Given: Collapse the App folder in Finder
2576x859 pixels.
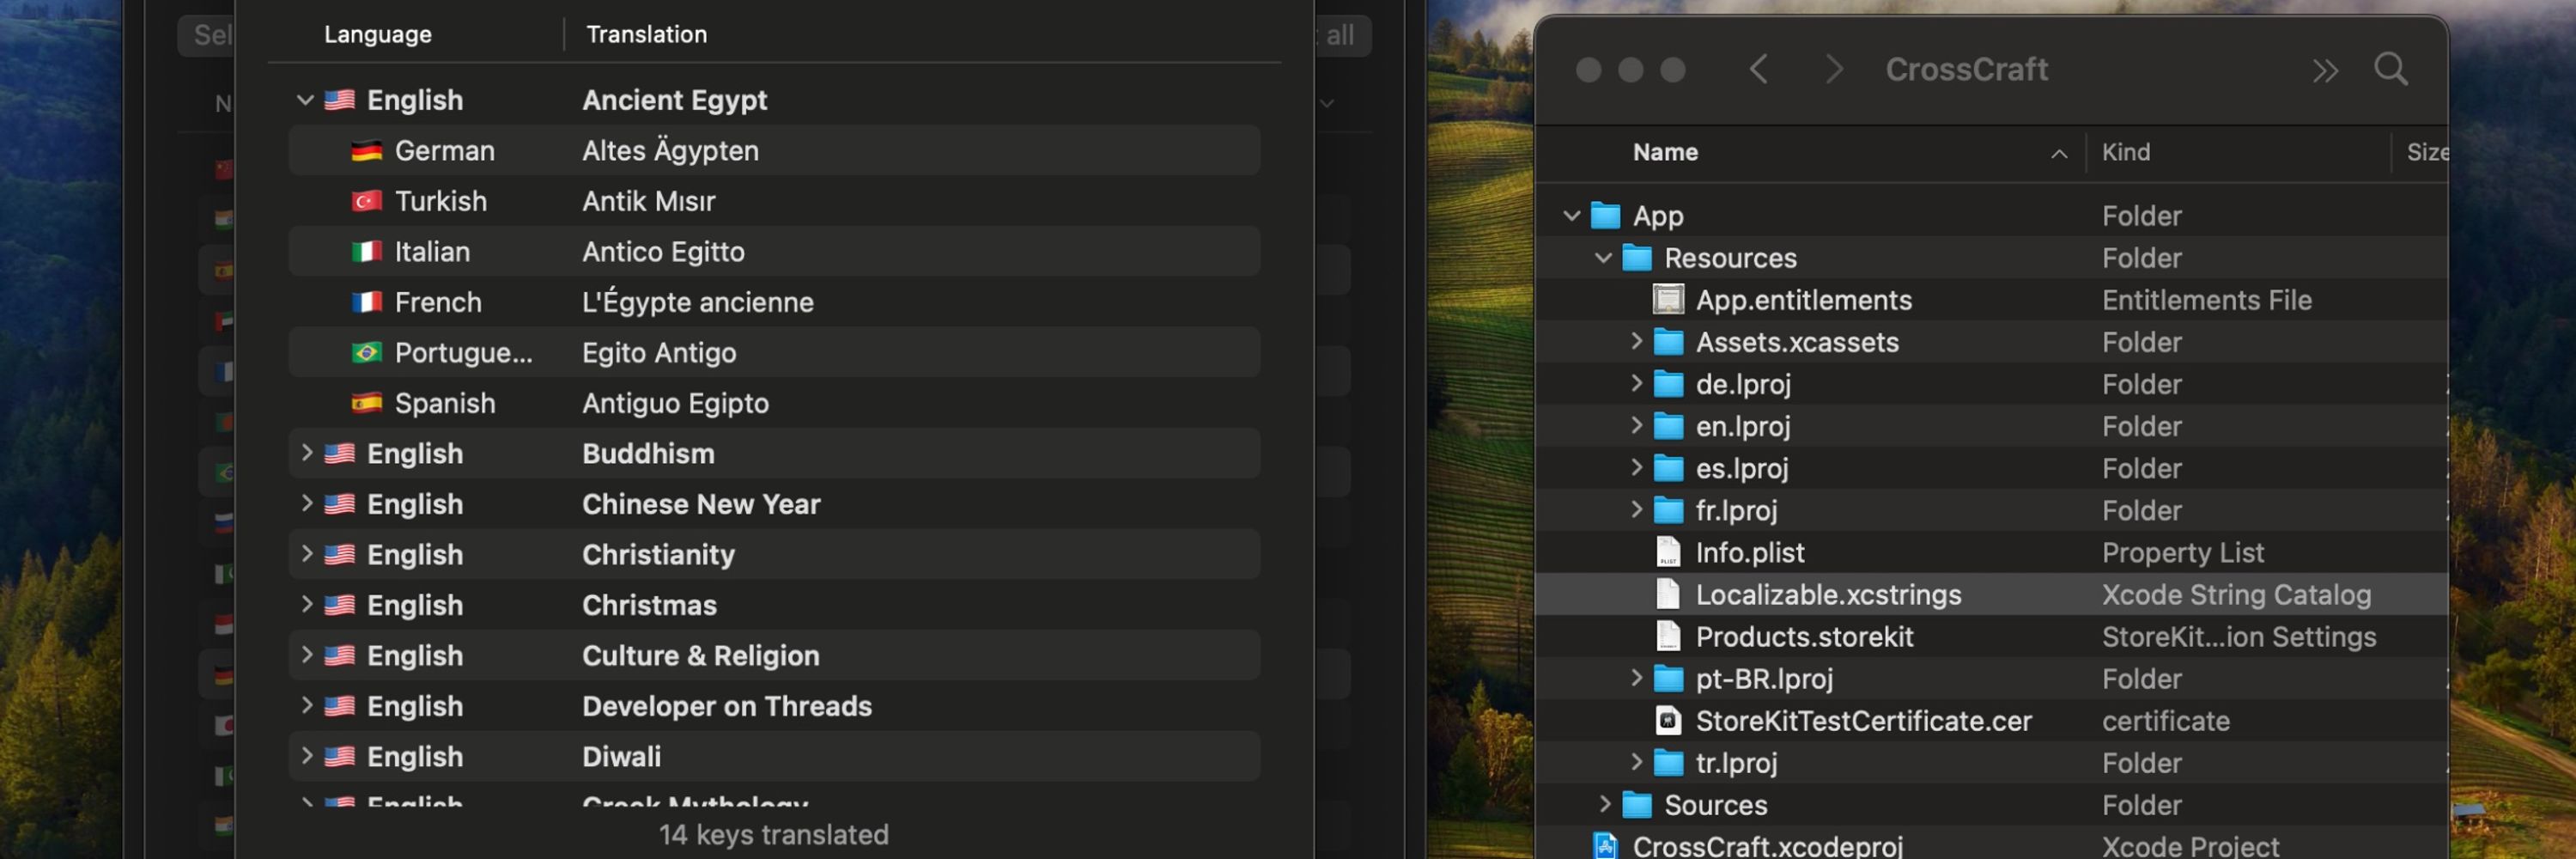Looking at the screenshot, I should [x=1571, y=216].
